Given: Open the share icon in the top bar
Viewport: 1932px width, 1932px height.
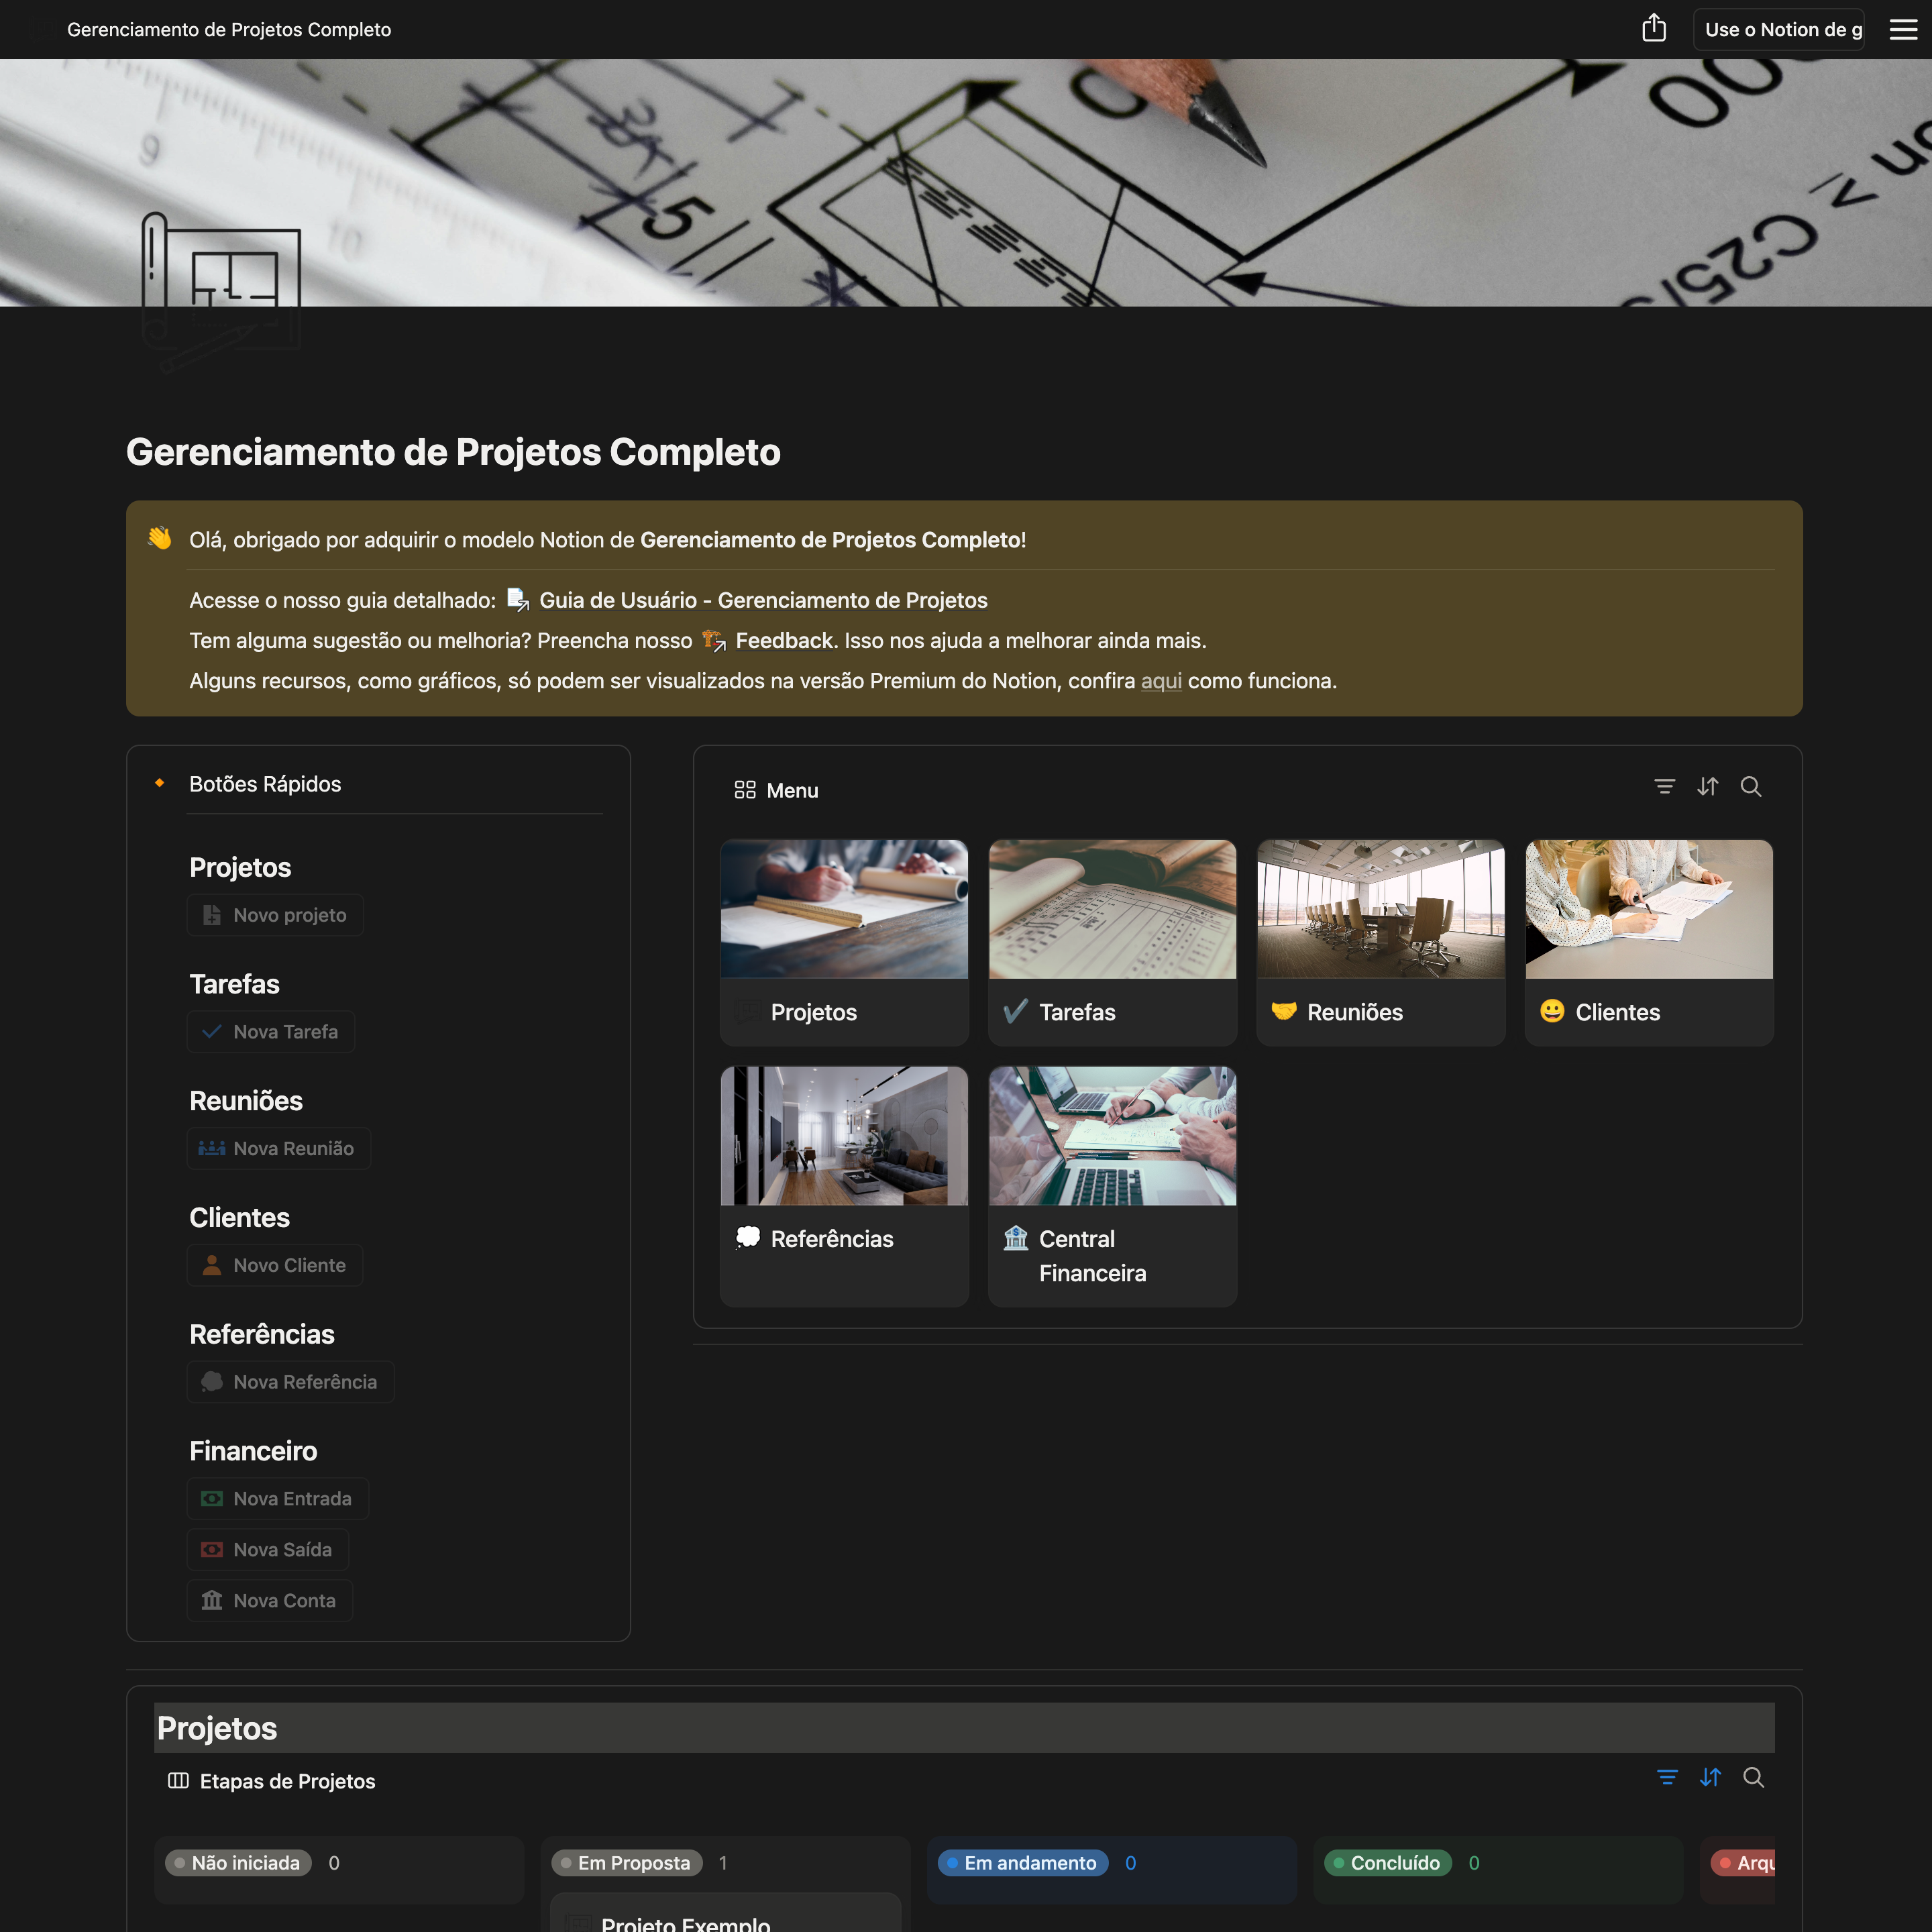Looking at the screenshot, I should point(1655,28).
